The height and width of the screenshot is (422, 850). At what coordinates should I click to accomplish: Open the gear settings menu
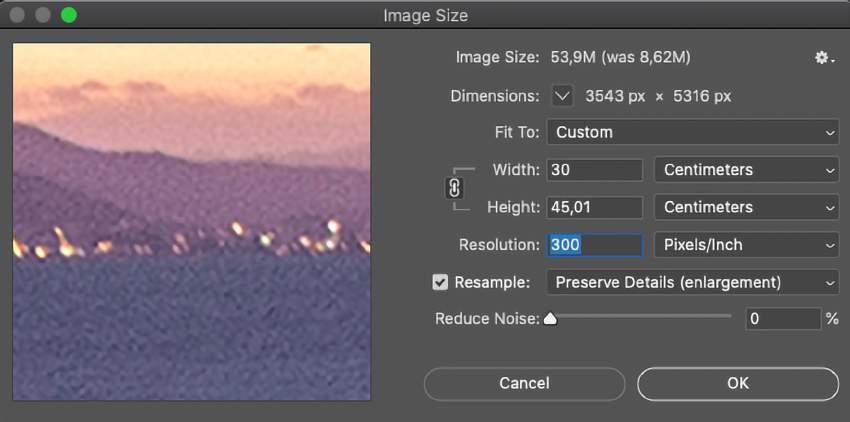pos(823,58)
